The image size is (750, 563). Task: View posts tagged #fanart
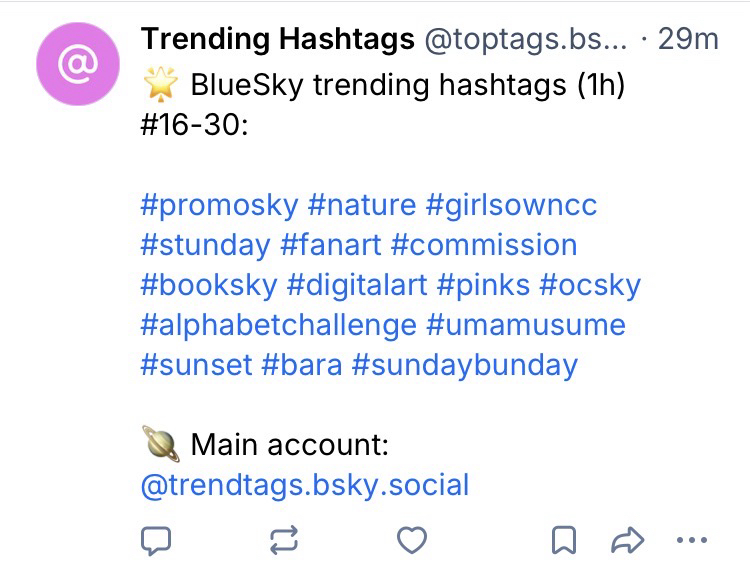[x=330, y=245]
